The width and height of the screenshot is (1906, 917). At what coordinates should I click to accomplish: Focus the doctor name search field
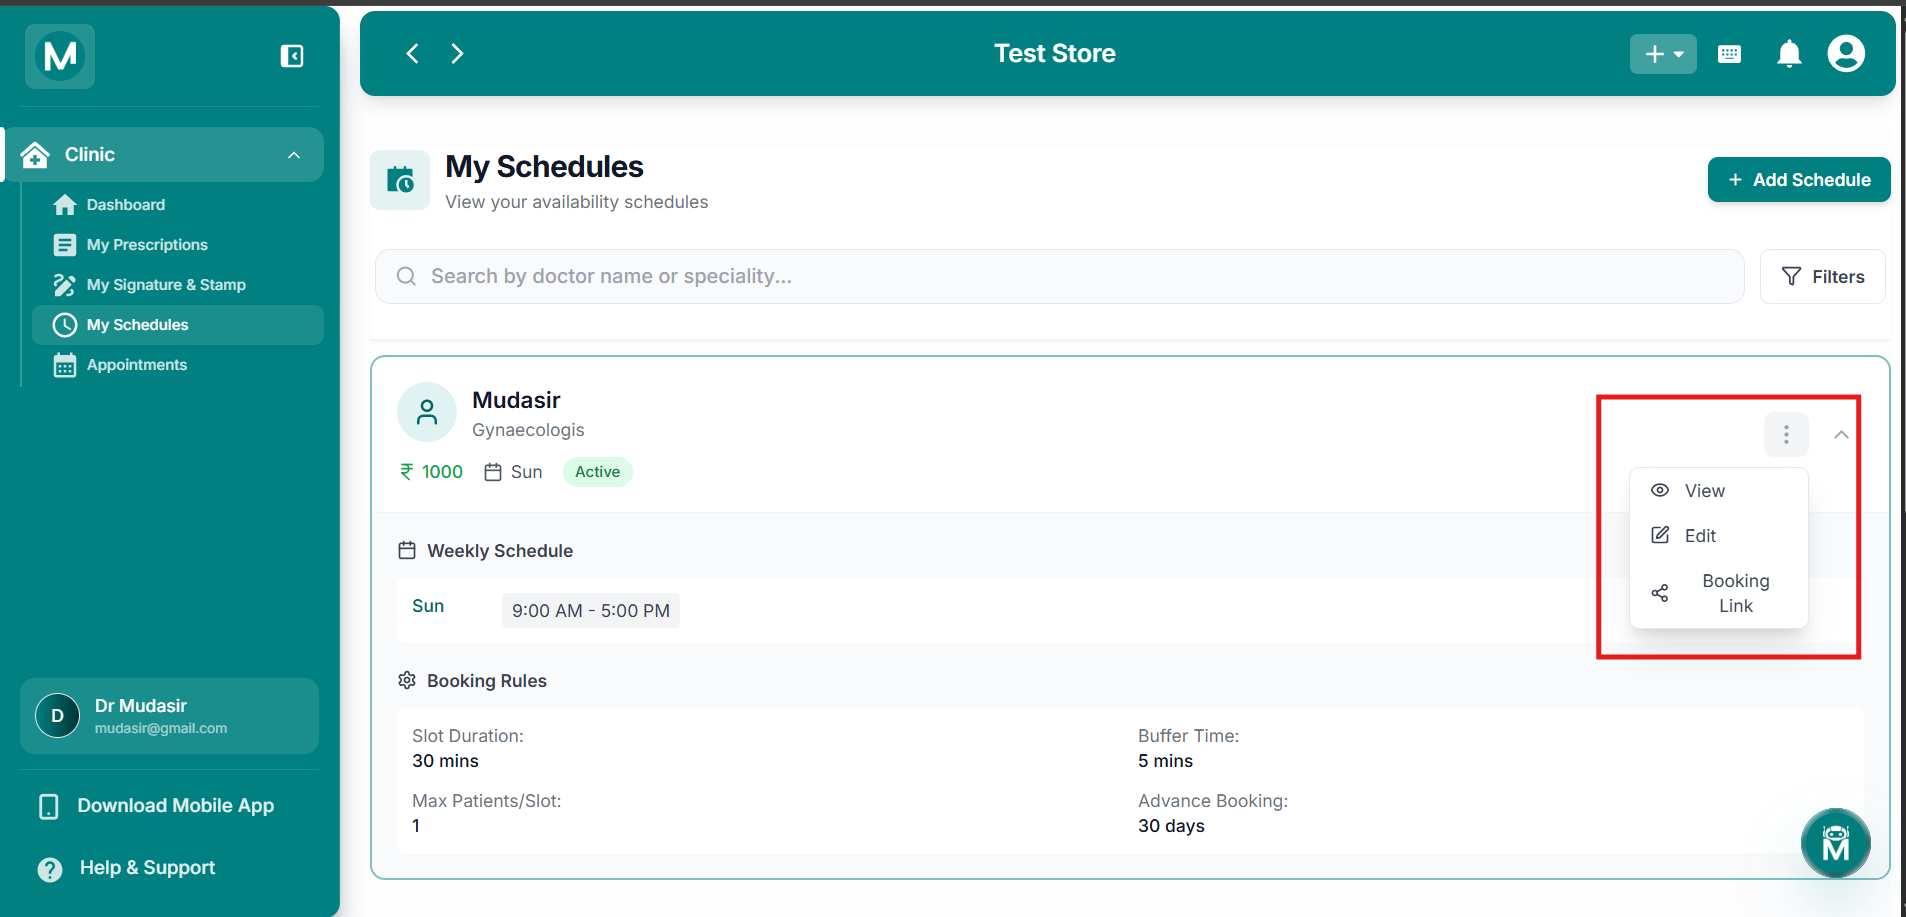click(1060, 277)
